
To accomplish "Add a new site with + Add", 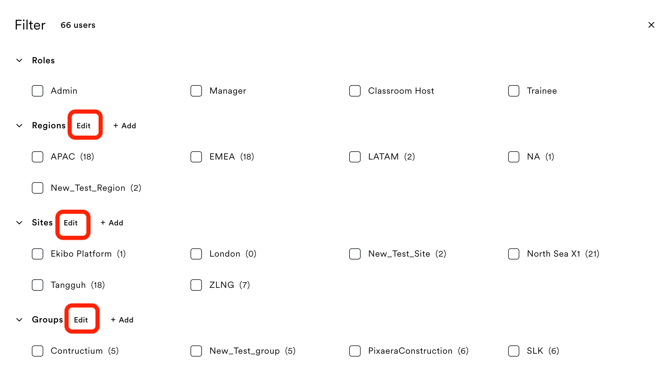I will [112, 223].
